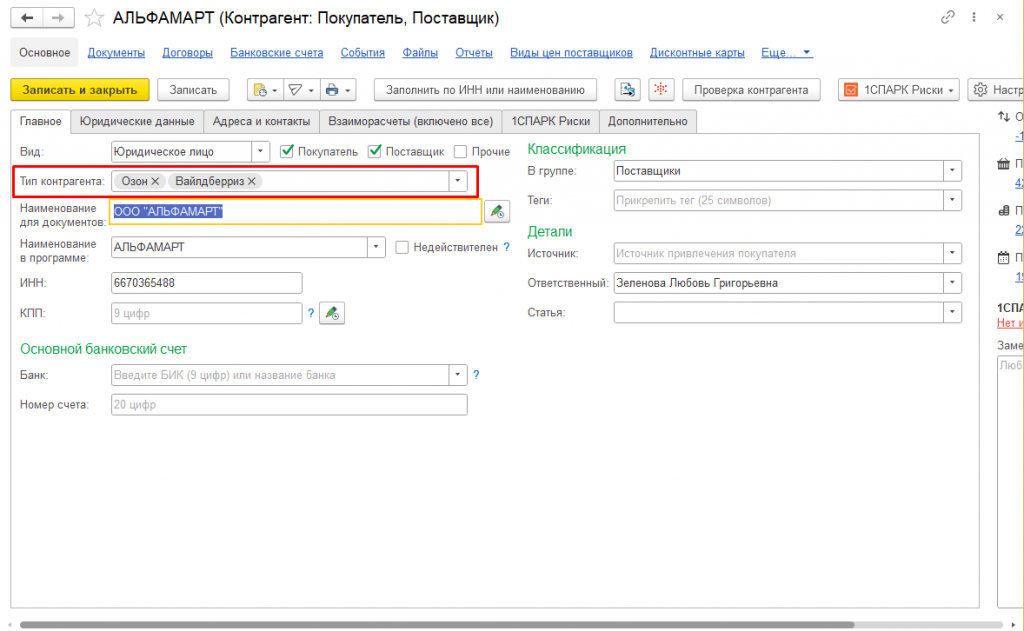Switch to the Юридические данные tab

(x=137, y=121)
